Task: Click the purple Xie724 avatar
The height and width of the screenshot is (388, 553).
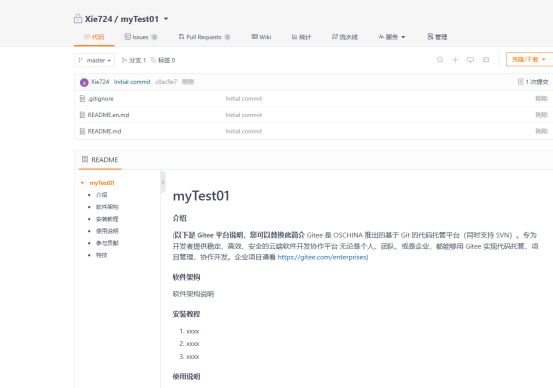Action: (x=84, y=82)
